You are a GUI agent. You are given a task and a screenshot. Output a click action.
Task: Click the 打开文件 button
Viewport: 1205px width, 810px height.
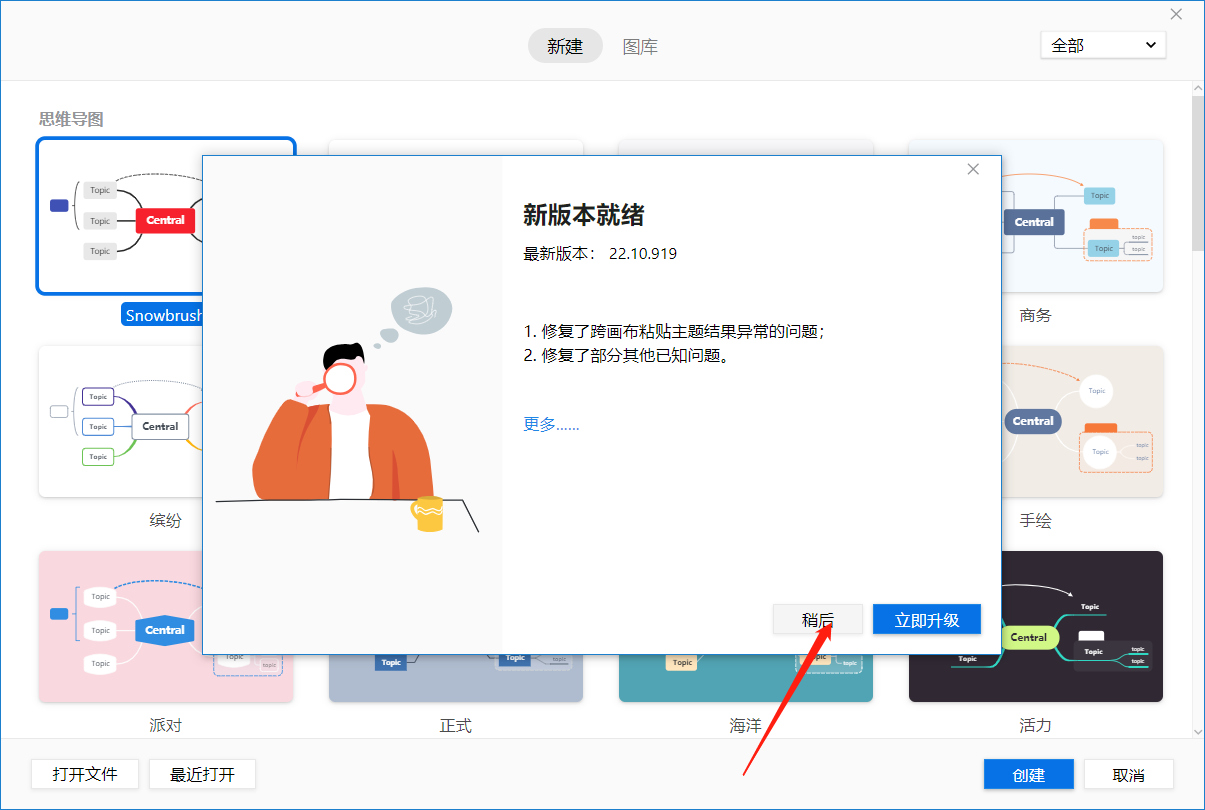coord(85,774)
